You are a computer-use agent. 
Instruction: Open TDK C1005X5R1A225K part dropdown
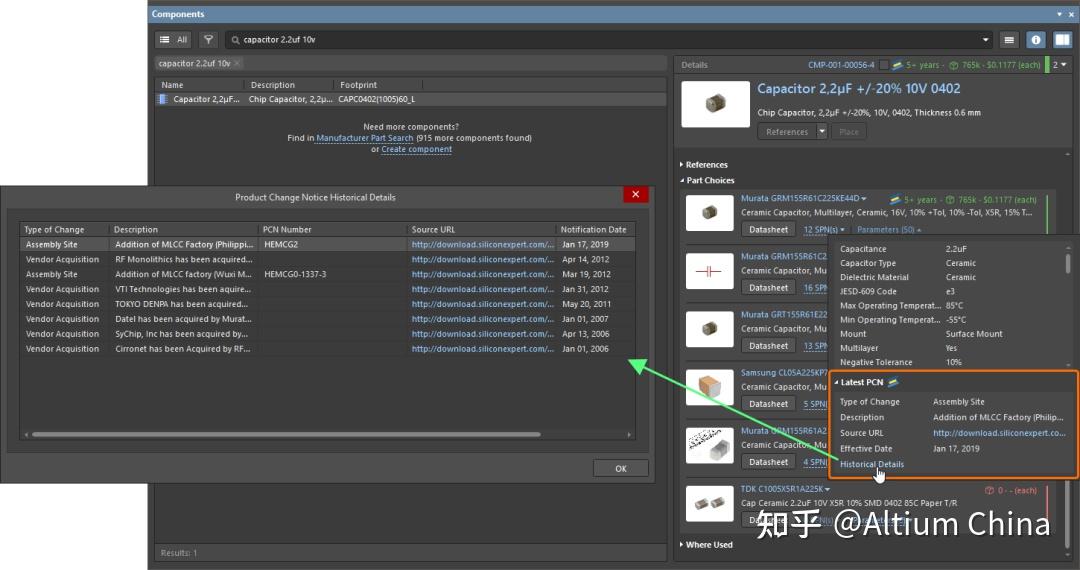[827, 489]
